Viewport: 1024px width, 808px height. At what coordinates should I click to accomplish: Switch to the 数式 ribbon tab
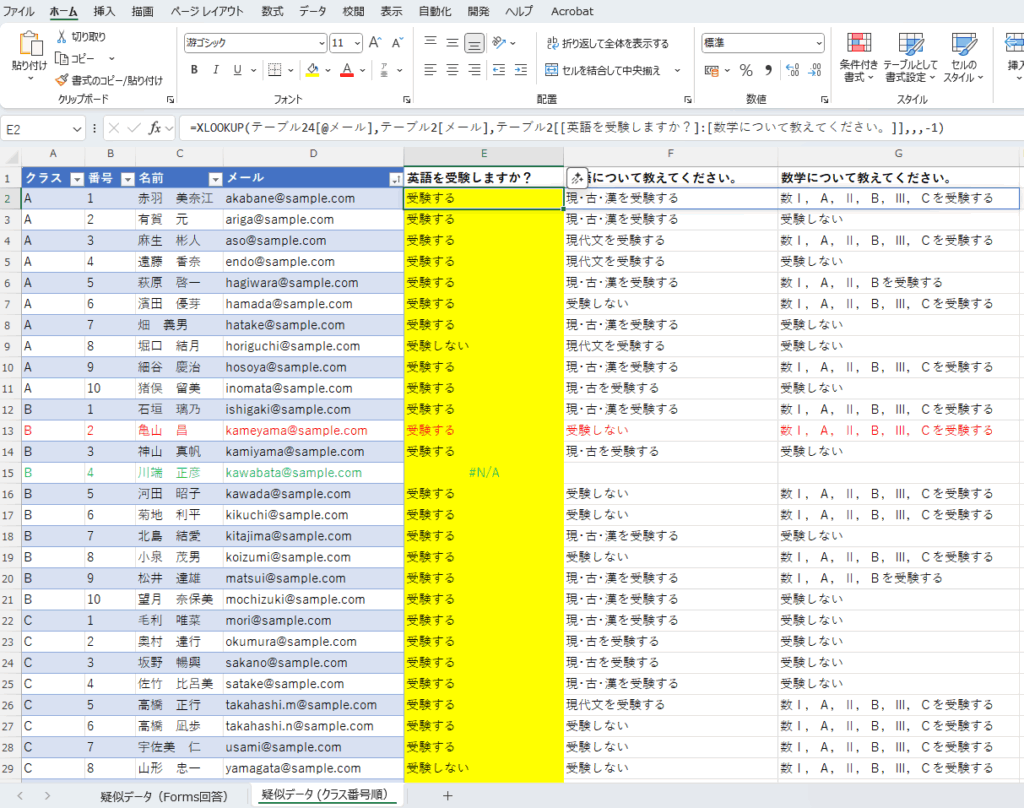[x=272, y=11]
